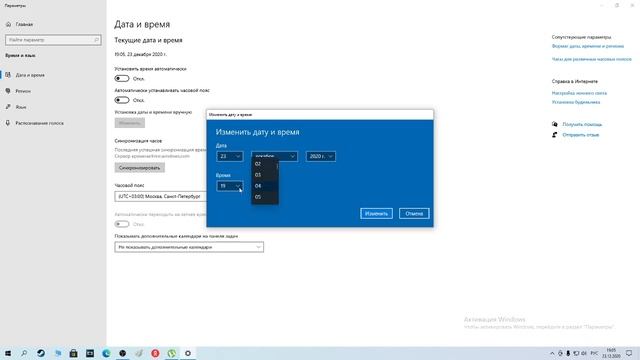Toggle the greyed-out daylight saving switch

[x=122, y=224]
